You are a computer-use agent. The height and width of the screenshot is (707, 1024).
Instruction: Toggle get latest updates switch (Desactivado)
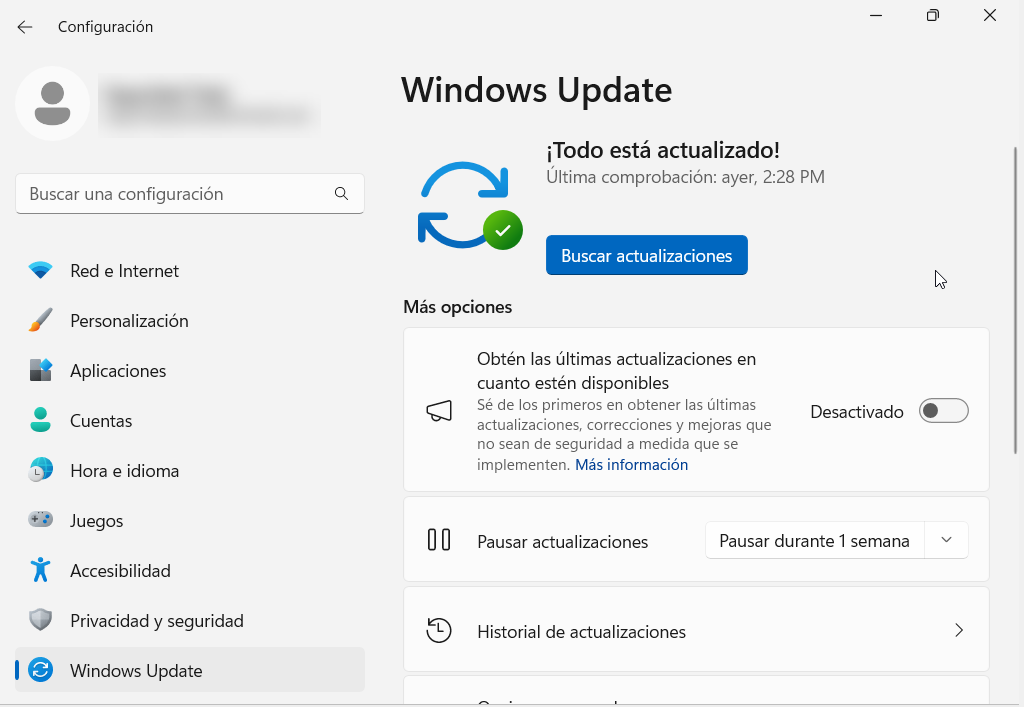(x=944, y=411)
